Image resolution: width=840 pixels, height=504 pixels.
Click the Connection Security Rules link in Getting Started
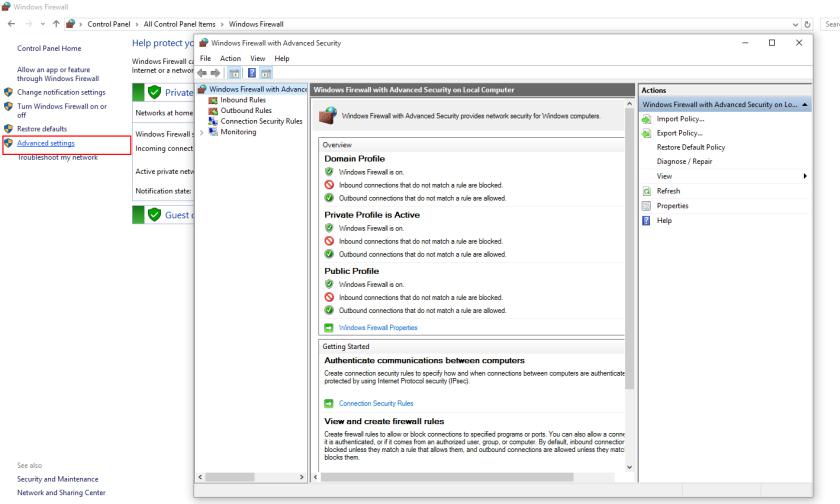point(376,403)
